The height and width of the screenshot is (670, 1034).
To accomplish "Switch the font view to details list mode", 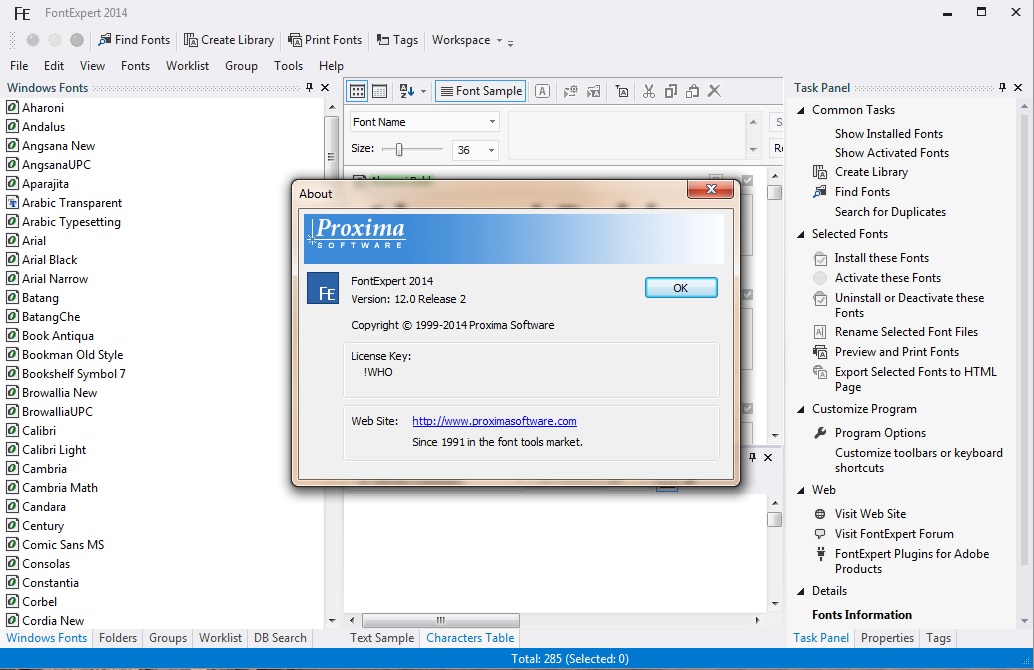I will (380, 91).
